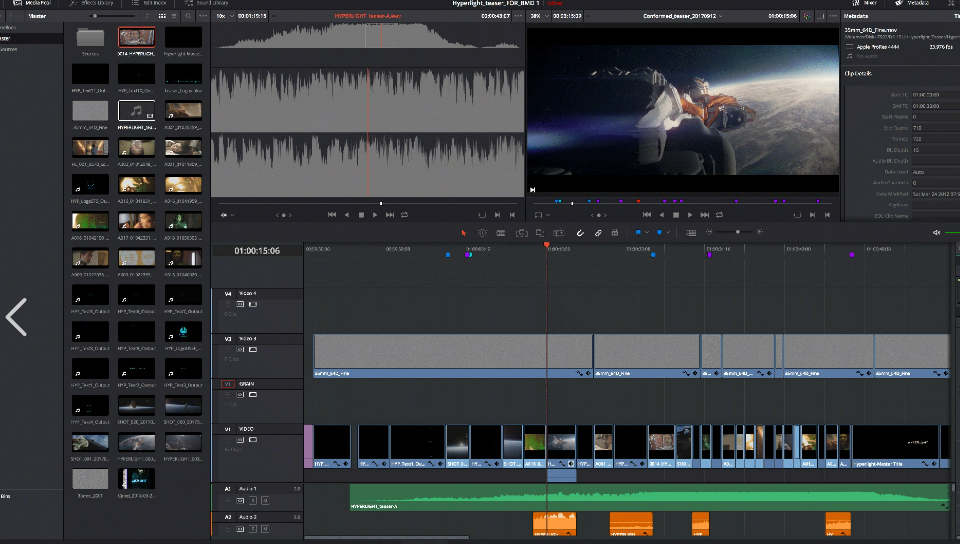Click the Metadata panel button

(x=910, y=4)
